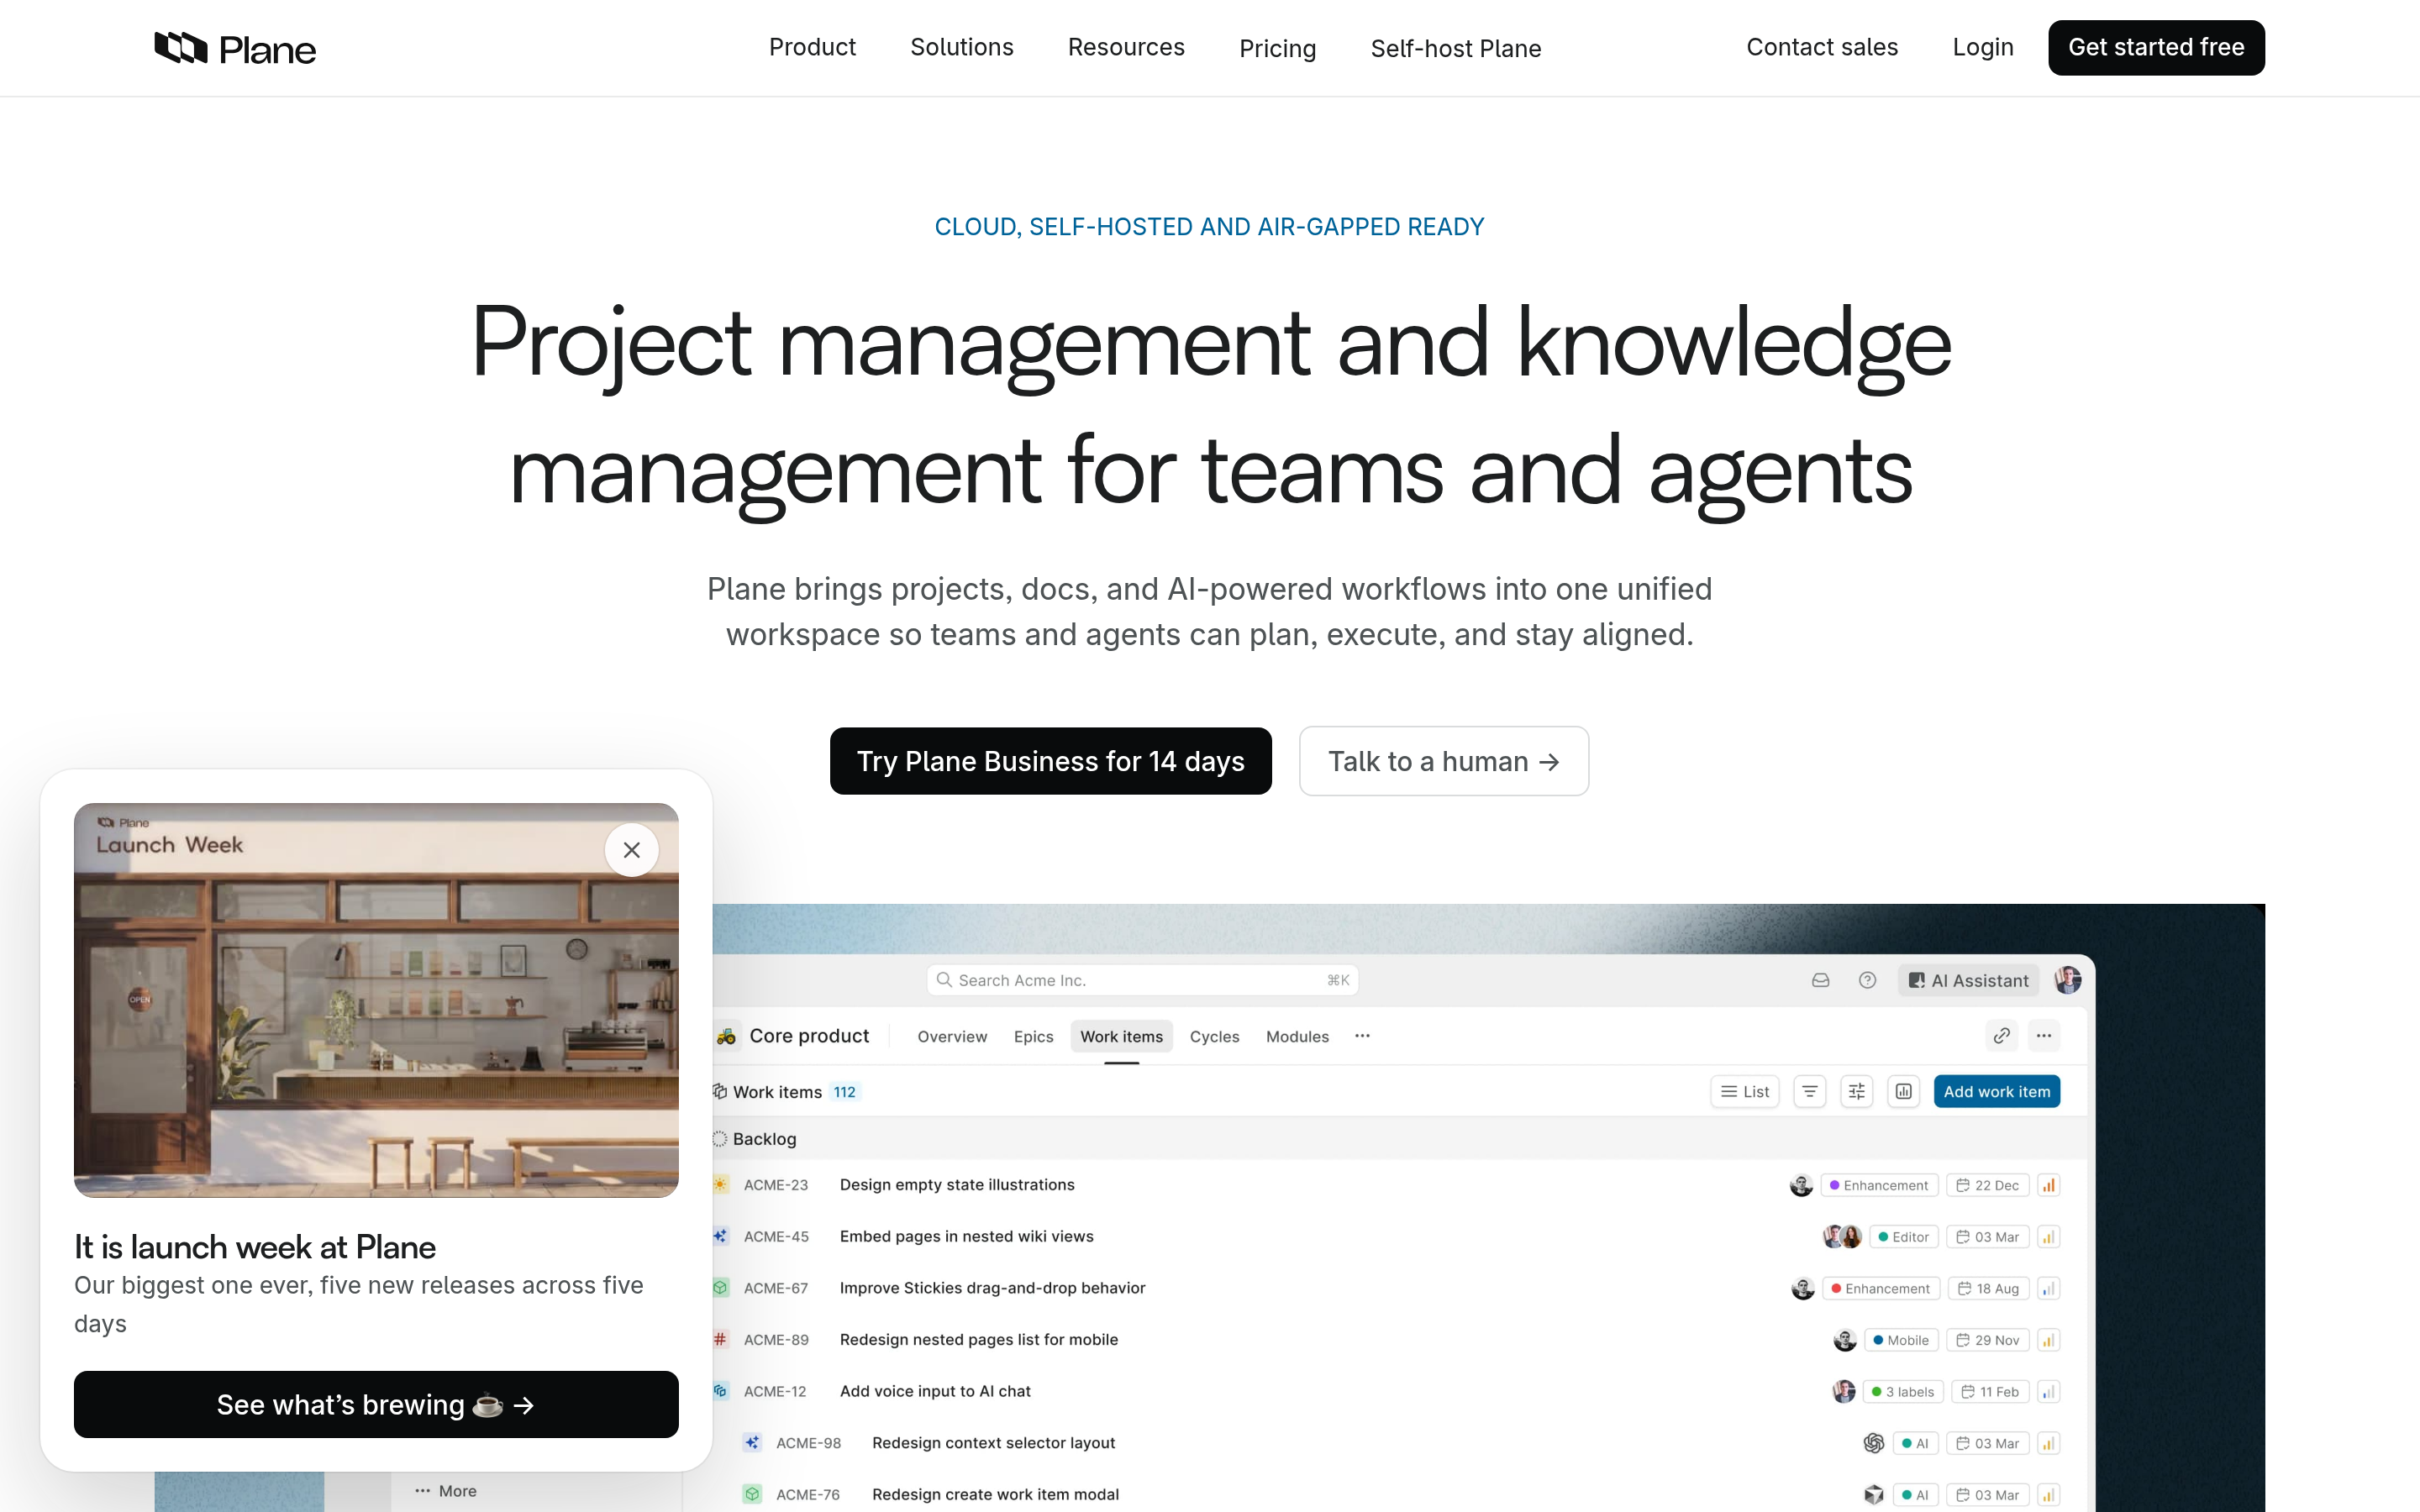Click the help question mark icon
Image resolution: width=2420 pixels, height=1512 pixels.
(1867, 980)
